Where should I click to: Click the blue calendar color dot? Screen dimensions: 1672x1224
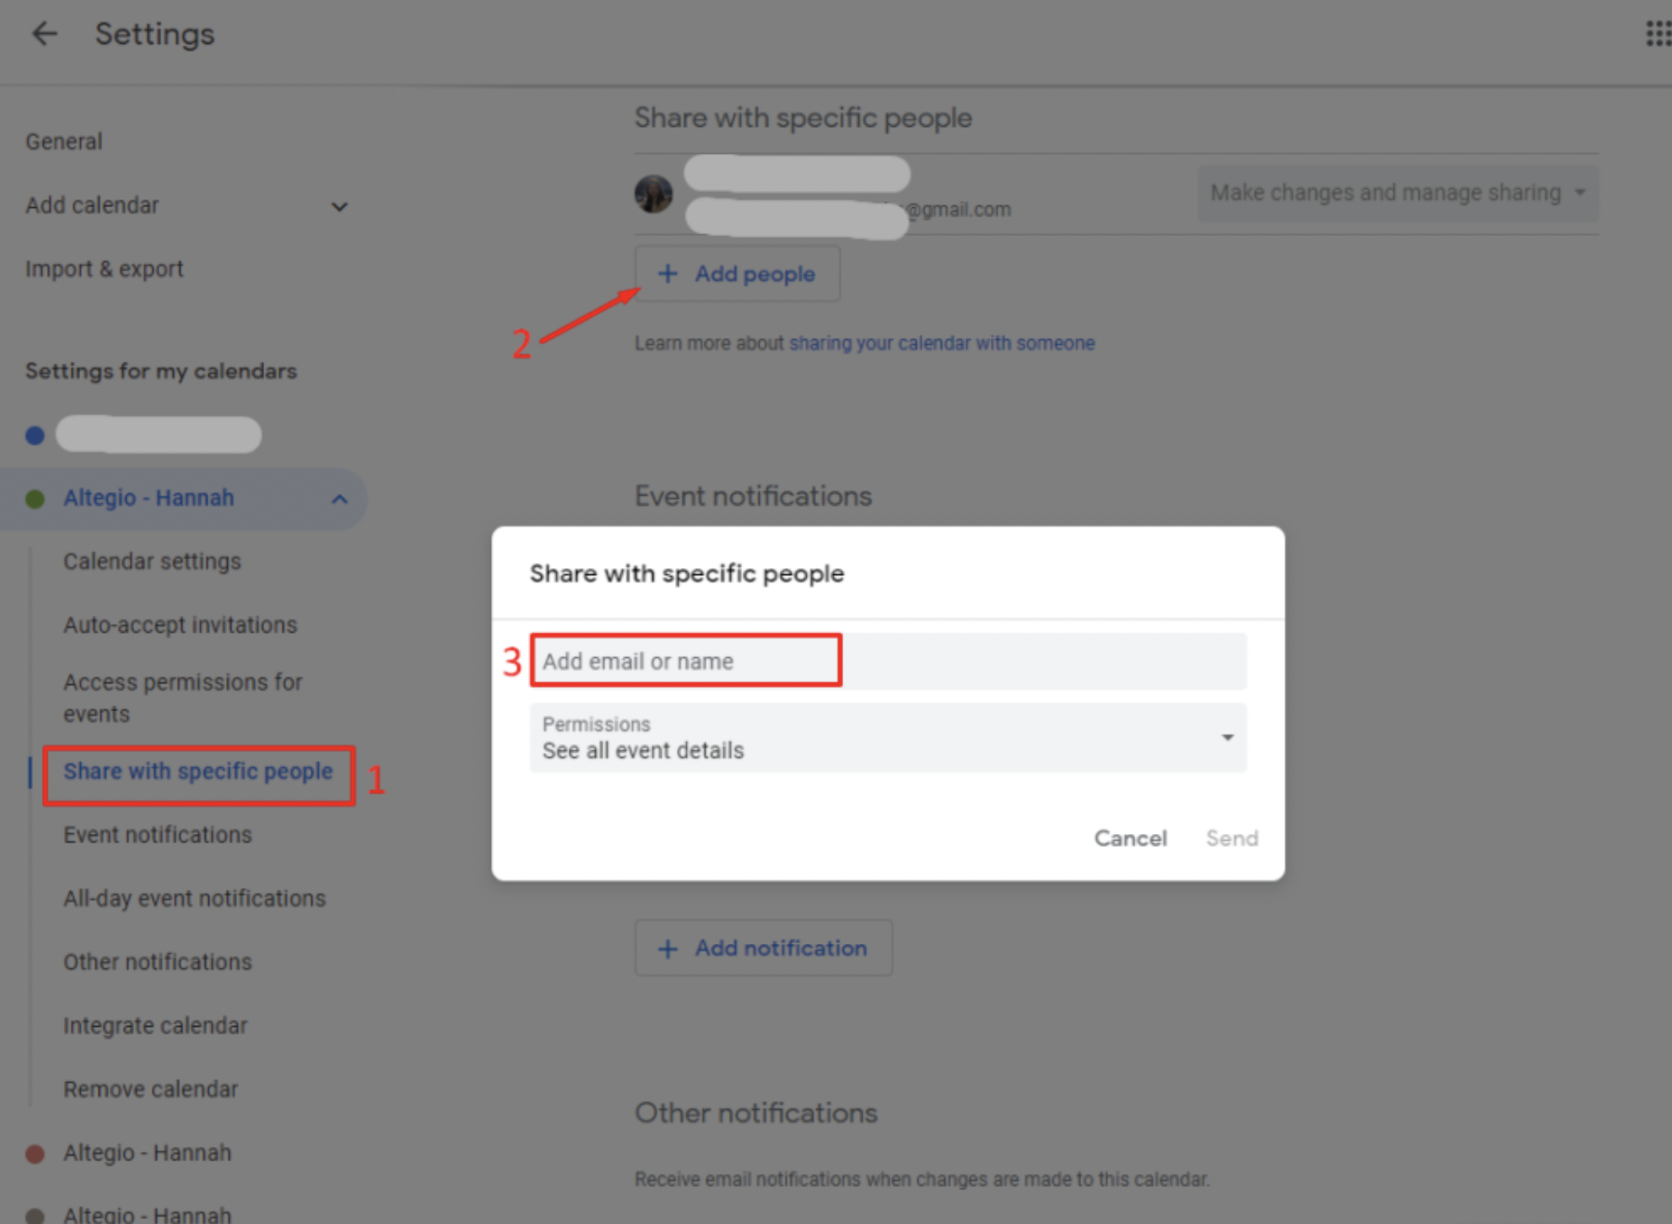(35, 435)
